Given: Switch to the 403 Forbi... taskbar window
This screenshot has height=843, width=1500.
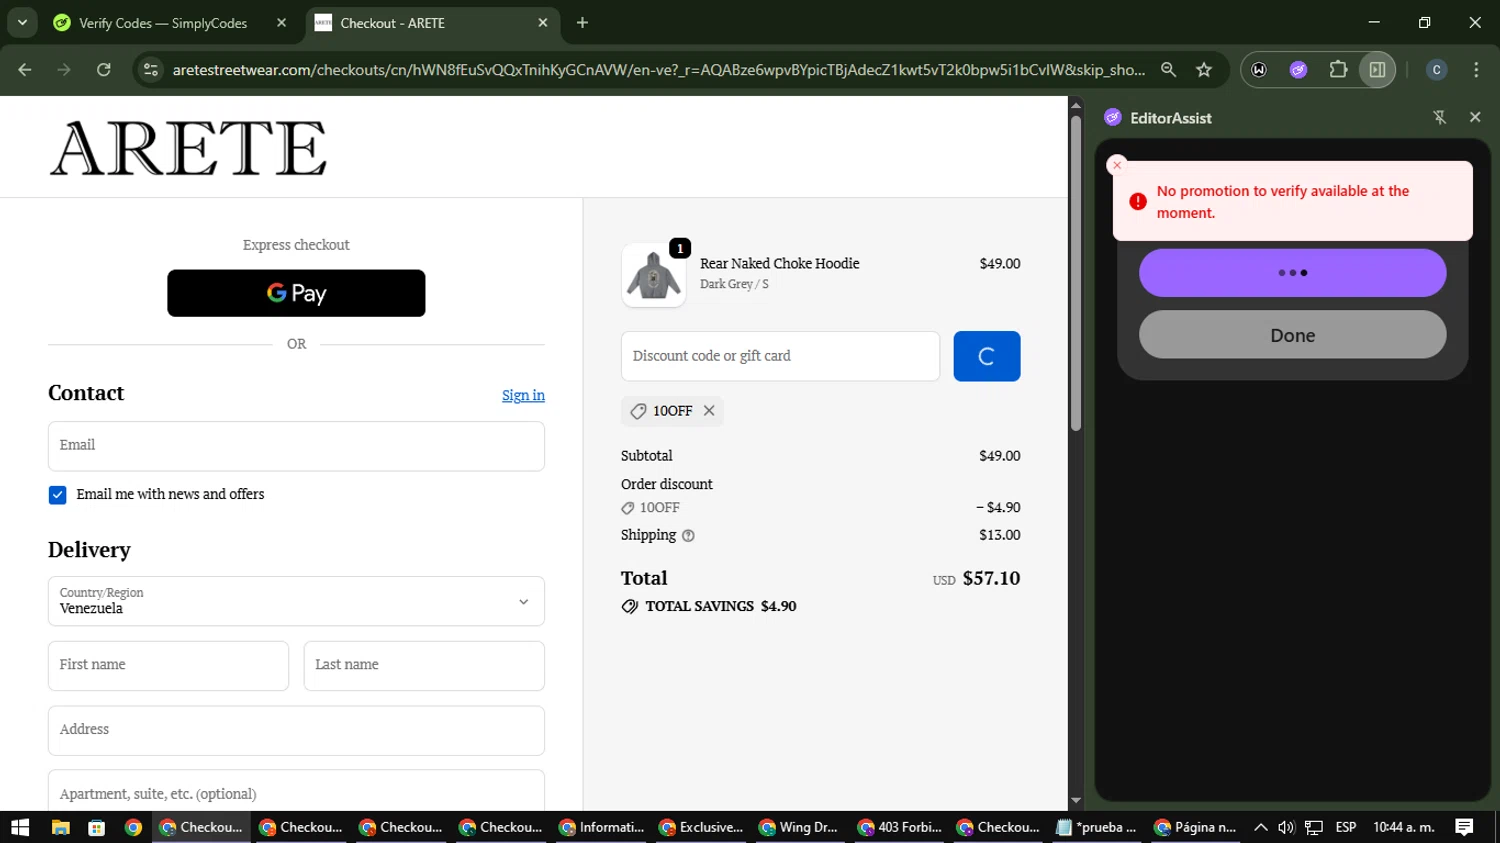Looking at the screenshot, I should [901, 827].
